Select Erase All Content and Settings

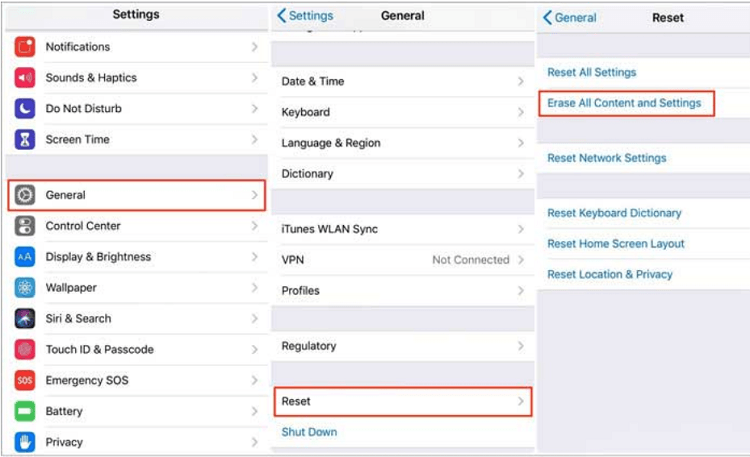point(624,103)
